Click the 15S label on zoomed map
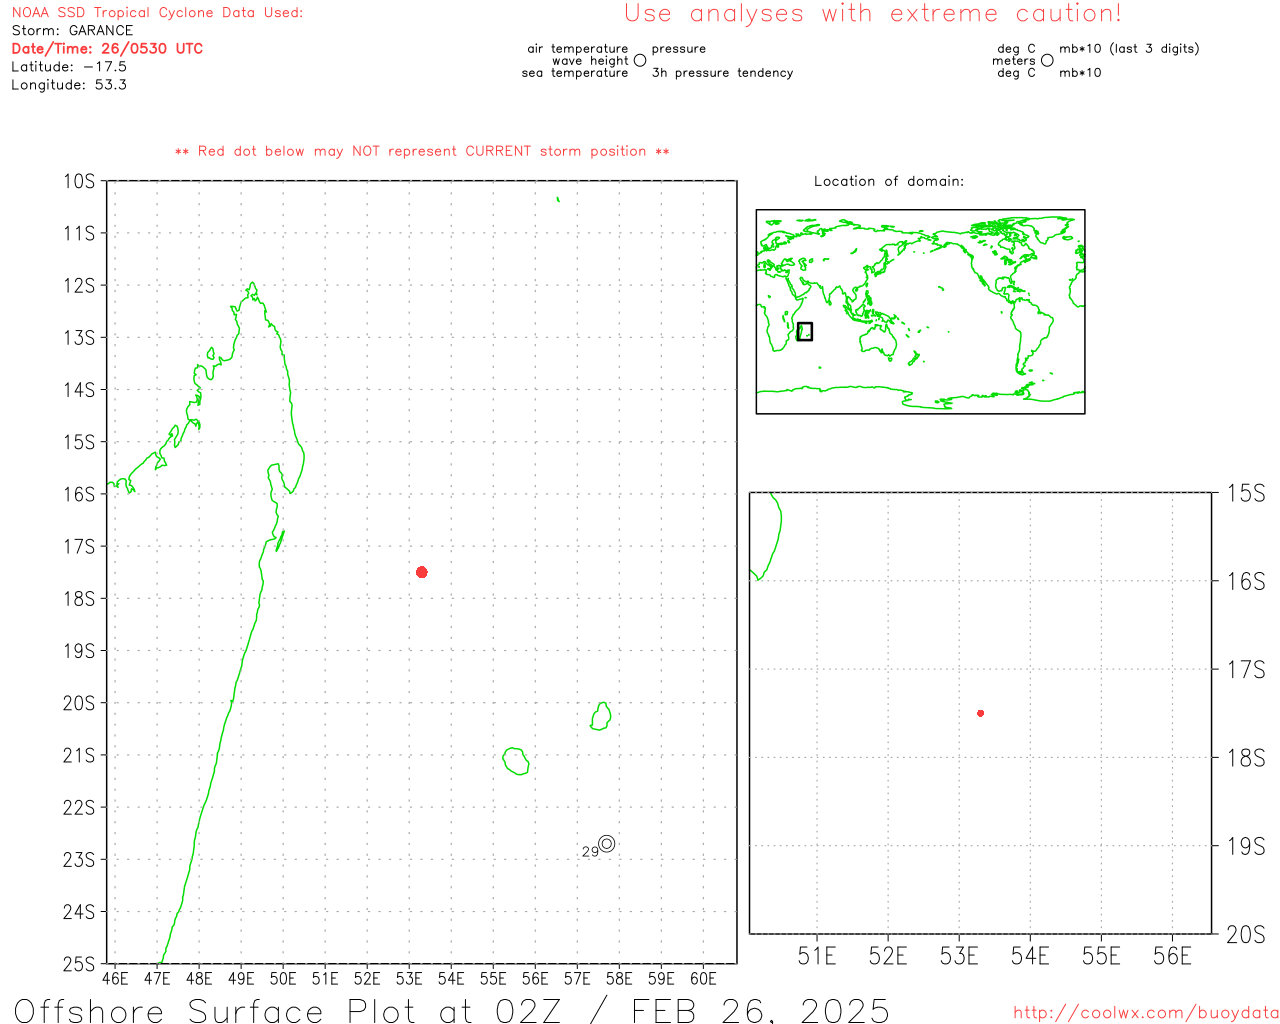The height and width of the screenshot is (1024, 1280). pyautogui.click(x=1246, y=493)
